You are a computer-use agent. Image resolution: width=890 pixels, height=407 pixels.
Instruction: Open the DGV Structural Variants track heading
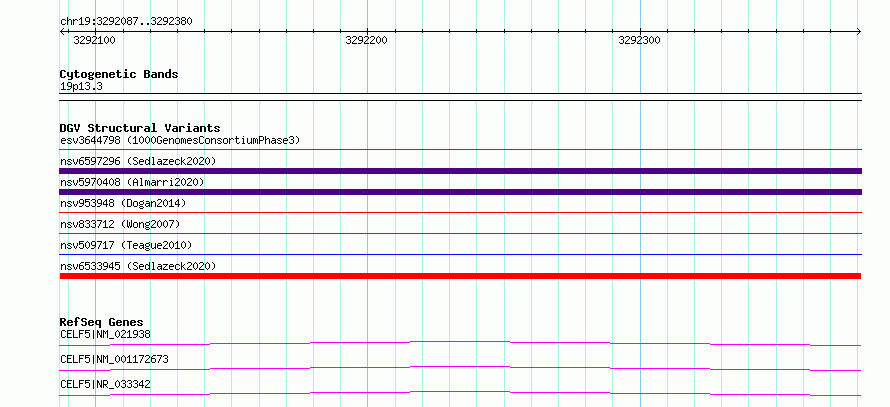click(x=140, y=128)
